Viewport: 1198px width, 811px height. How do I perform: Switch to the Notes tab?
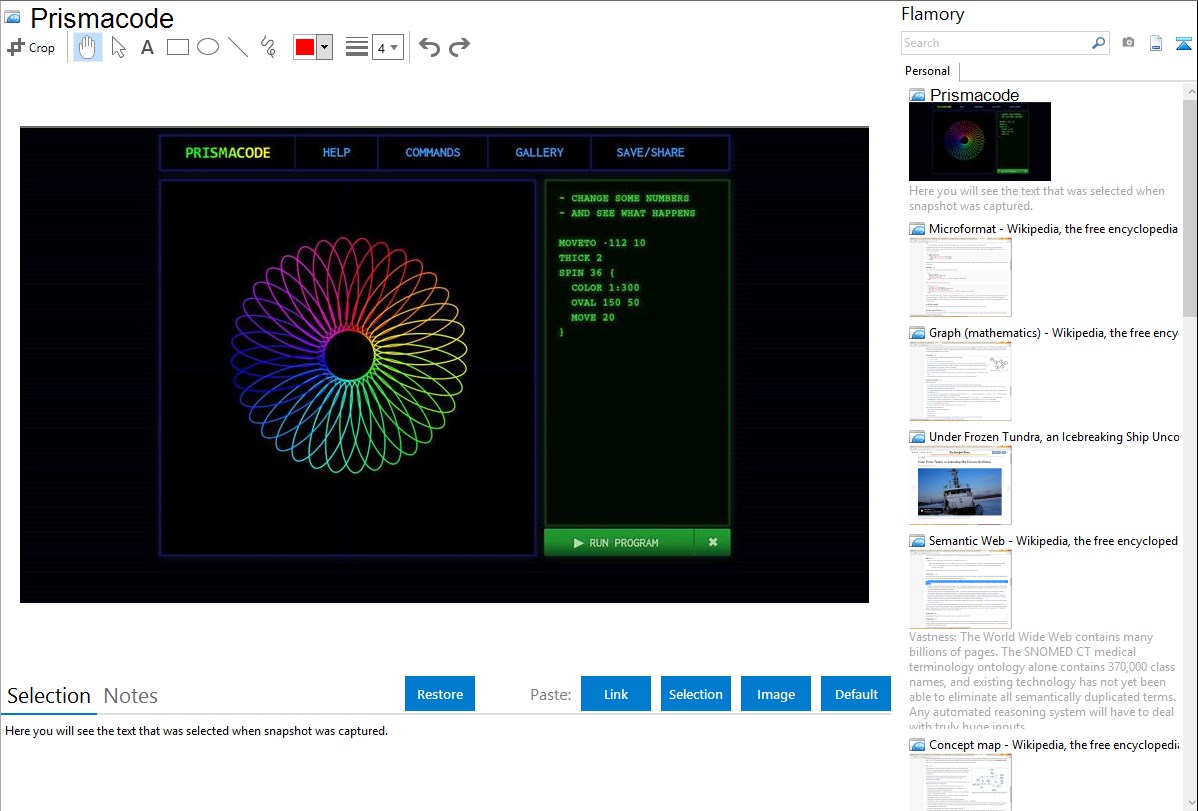131,696
